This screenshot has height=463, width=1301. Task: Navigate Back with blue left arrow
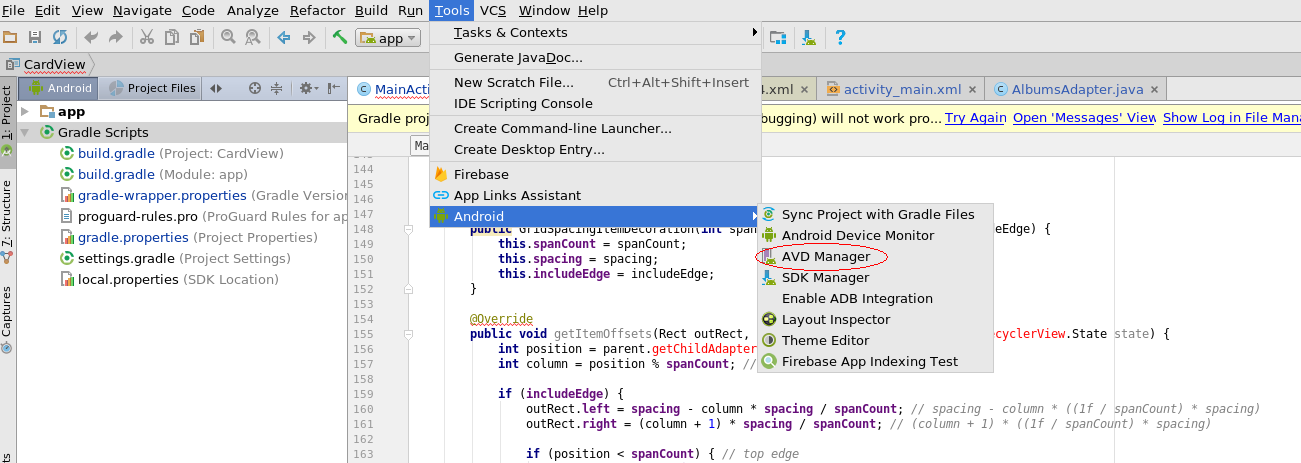(284, 38)
